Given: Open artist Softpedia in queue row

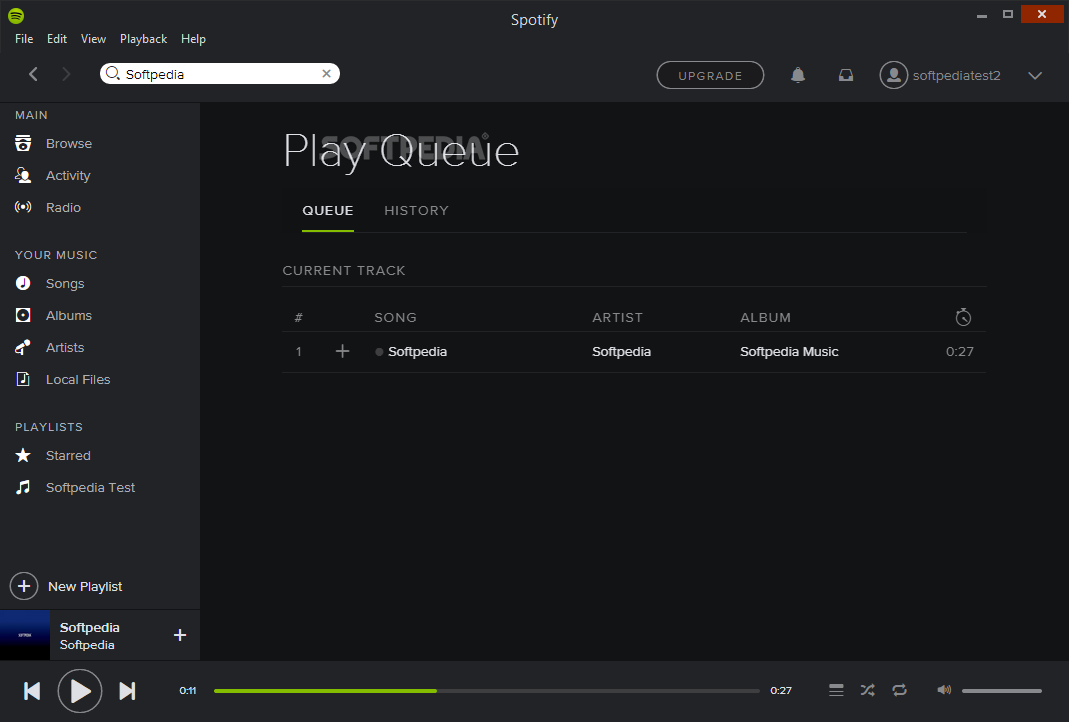Looking at the screenshot, I should 621,352.
